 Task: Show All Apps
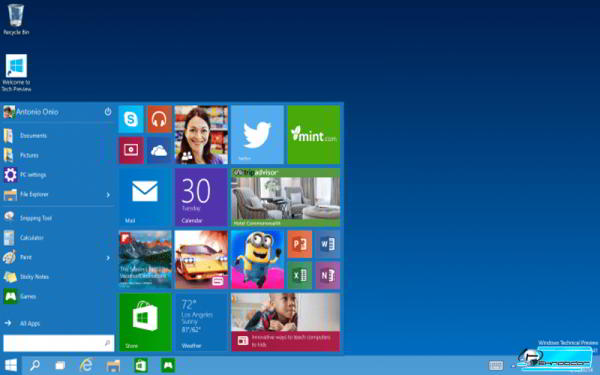point(22,323)
